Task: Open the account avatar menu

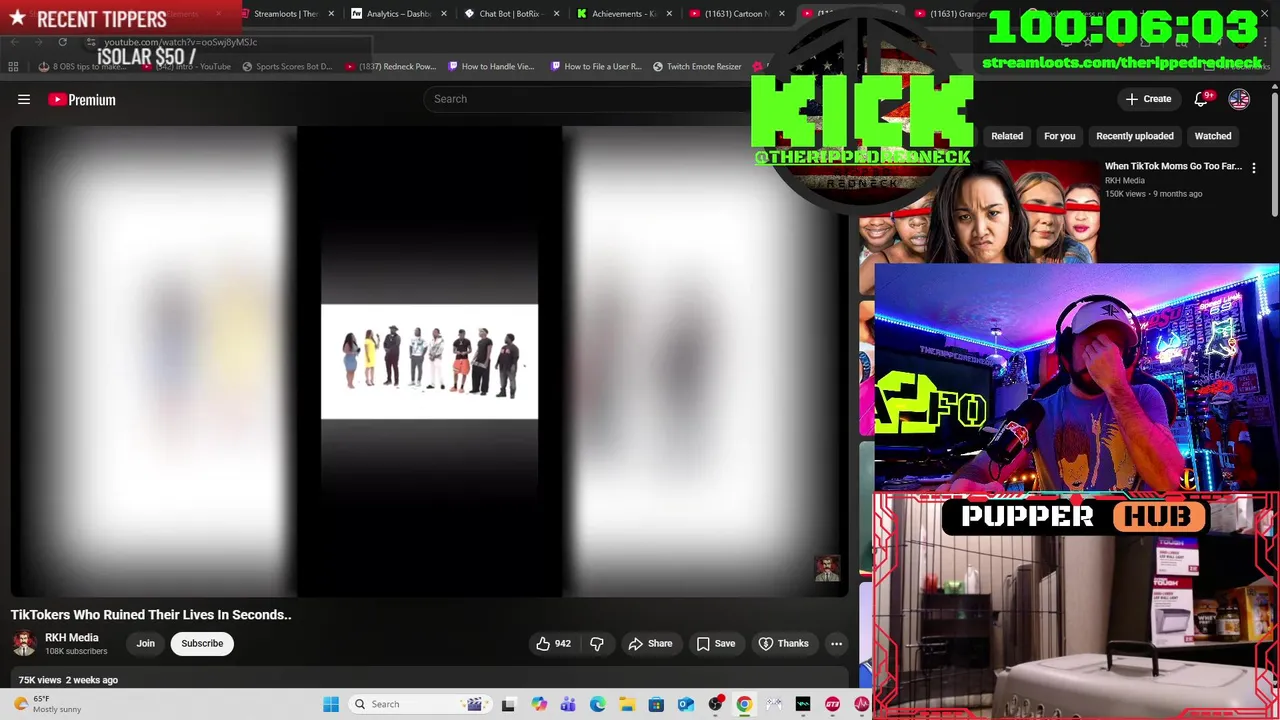Action: coord(1239,99)
